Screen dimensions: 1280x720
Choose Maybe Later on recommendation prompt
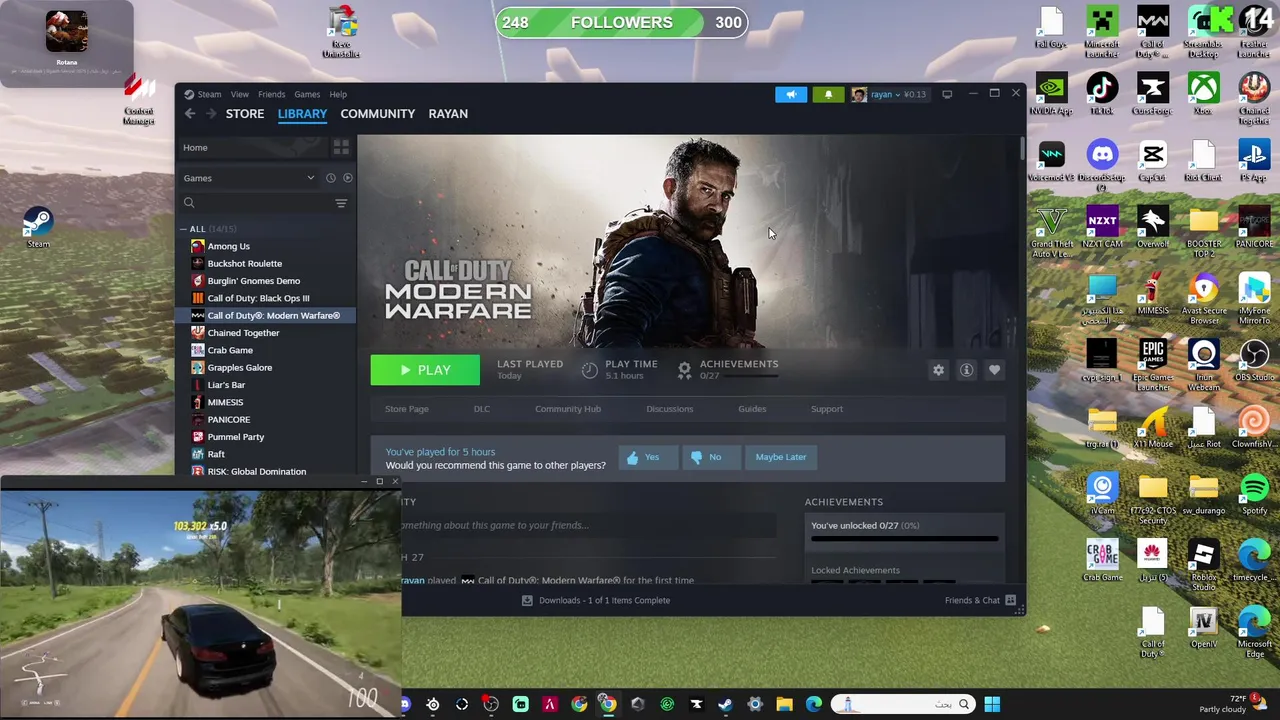pyautogui.click(x=781, y=457)
